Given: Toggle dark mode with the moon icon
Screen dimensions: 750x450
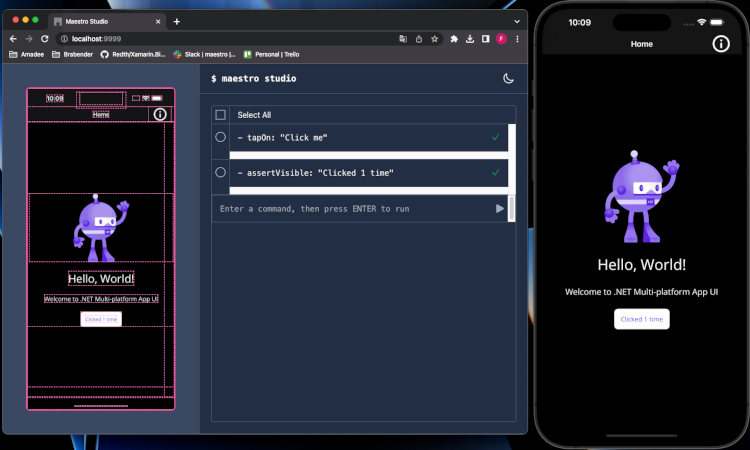Looking at the screenshot, I should pyautogui.click(x=508, y=78).
